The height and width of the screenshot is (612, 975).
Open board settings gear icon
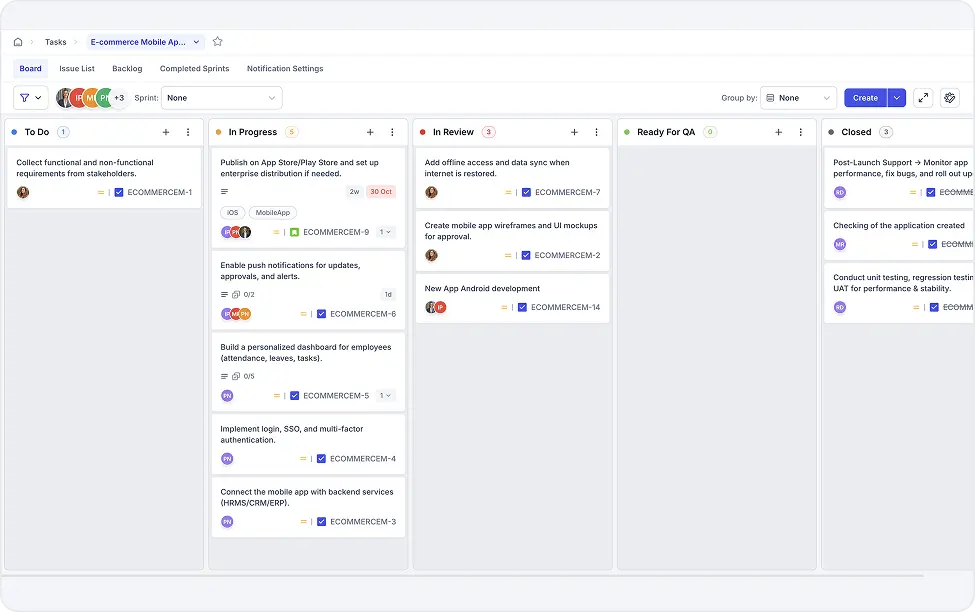[x=950, y=98]
